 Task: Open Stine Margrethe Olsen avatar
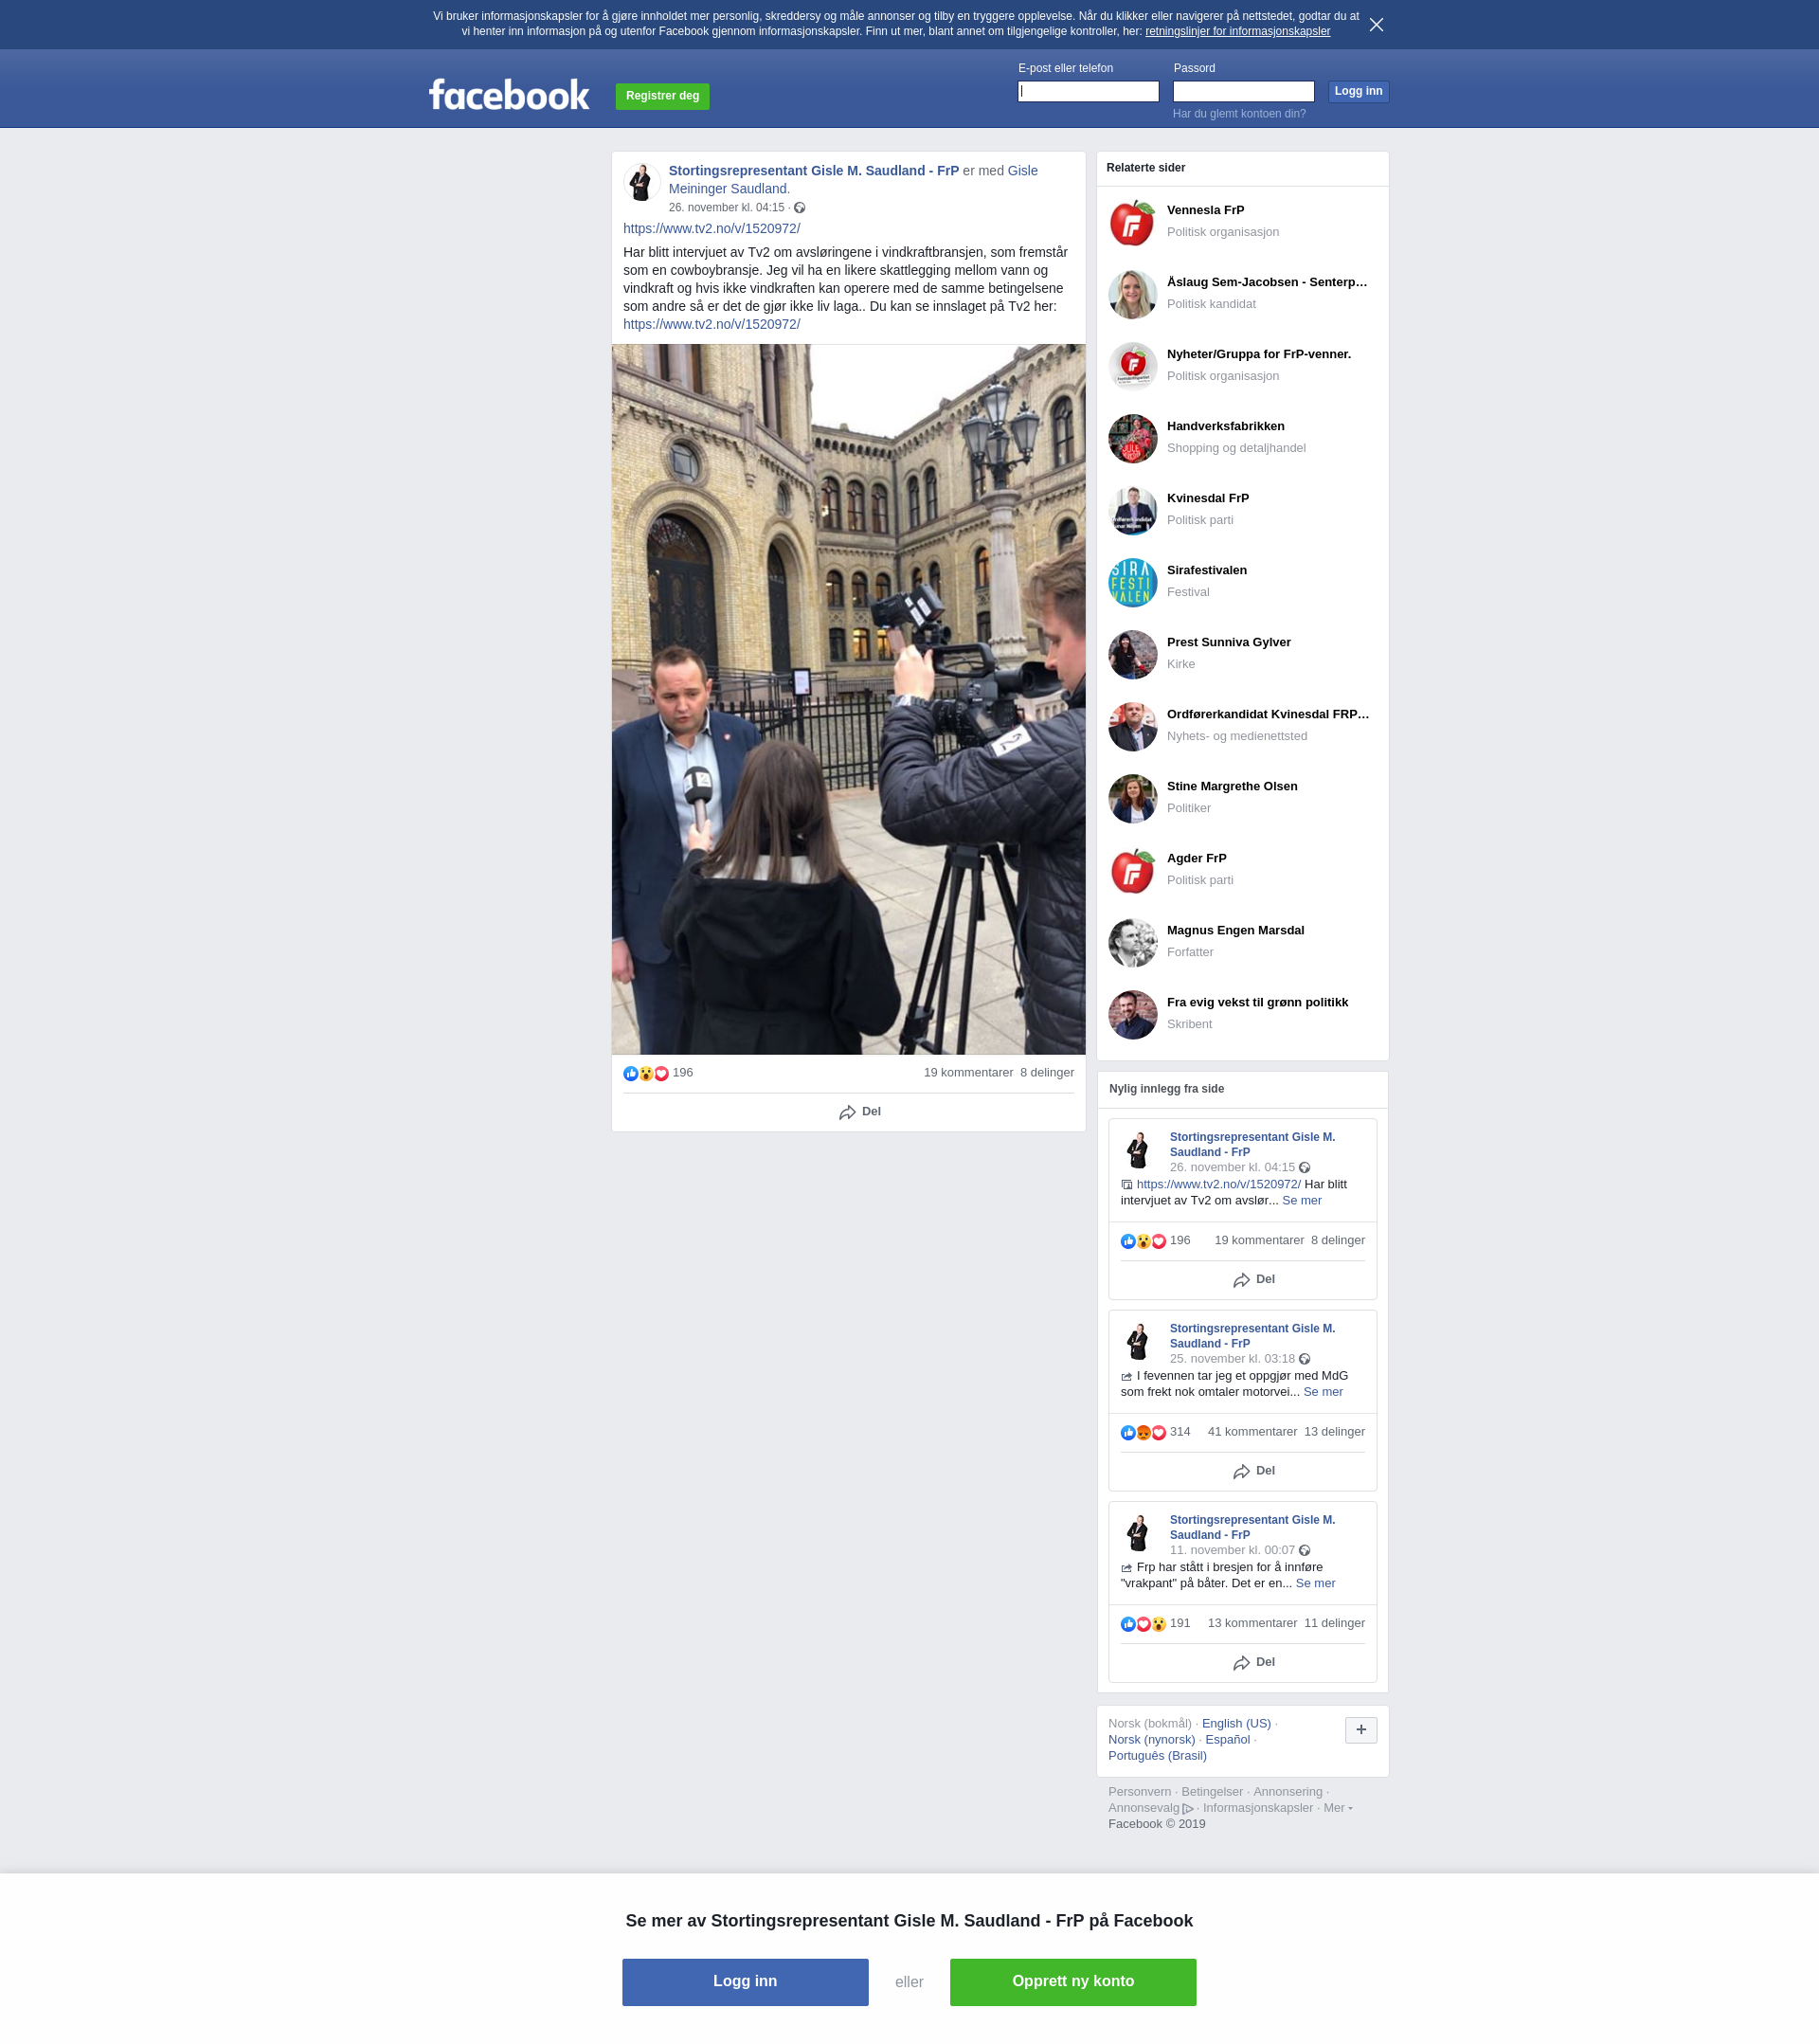tap(1132, 798)
